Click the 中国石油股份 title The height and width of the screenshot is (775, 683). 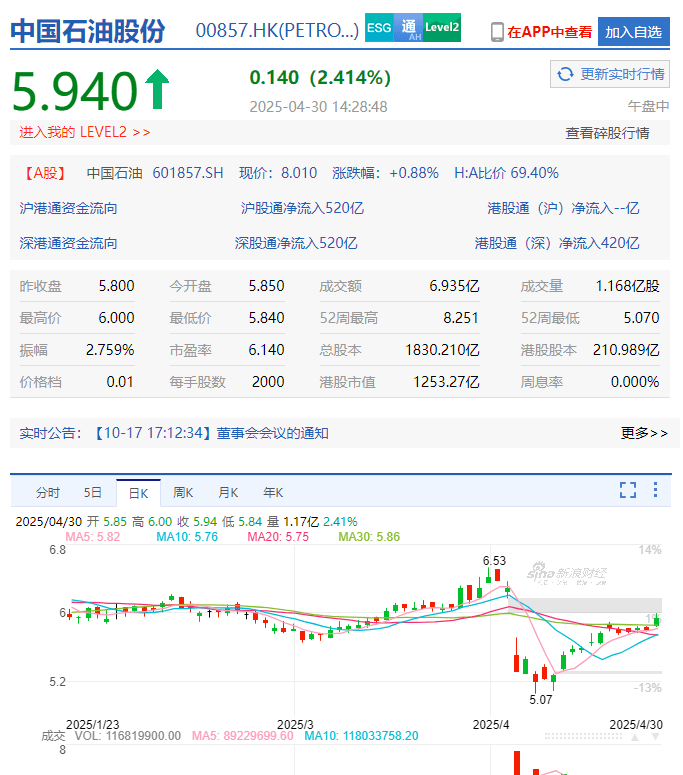pos(88,31)
